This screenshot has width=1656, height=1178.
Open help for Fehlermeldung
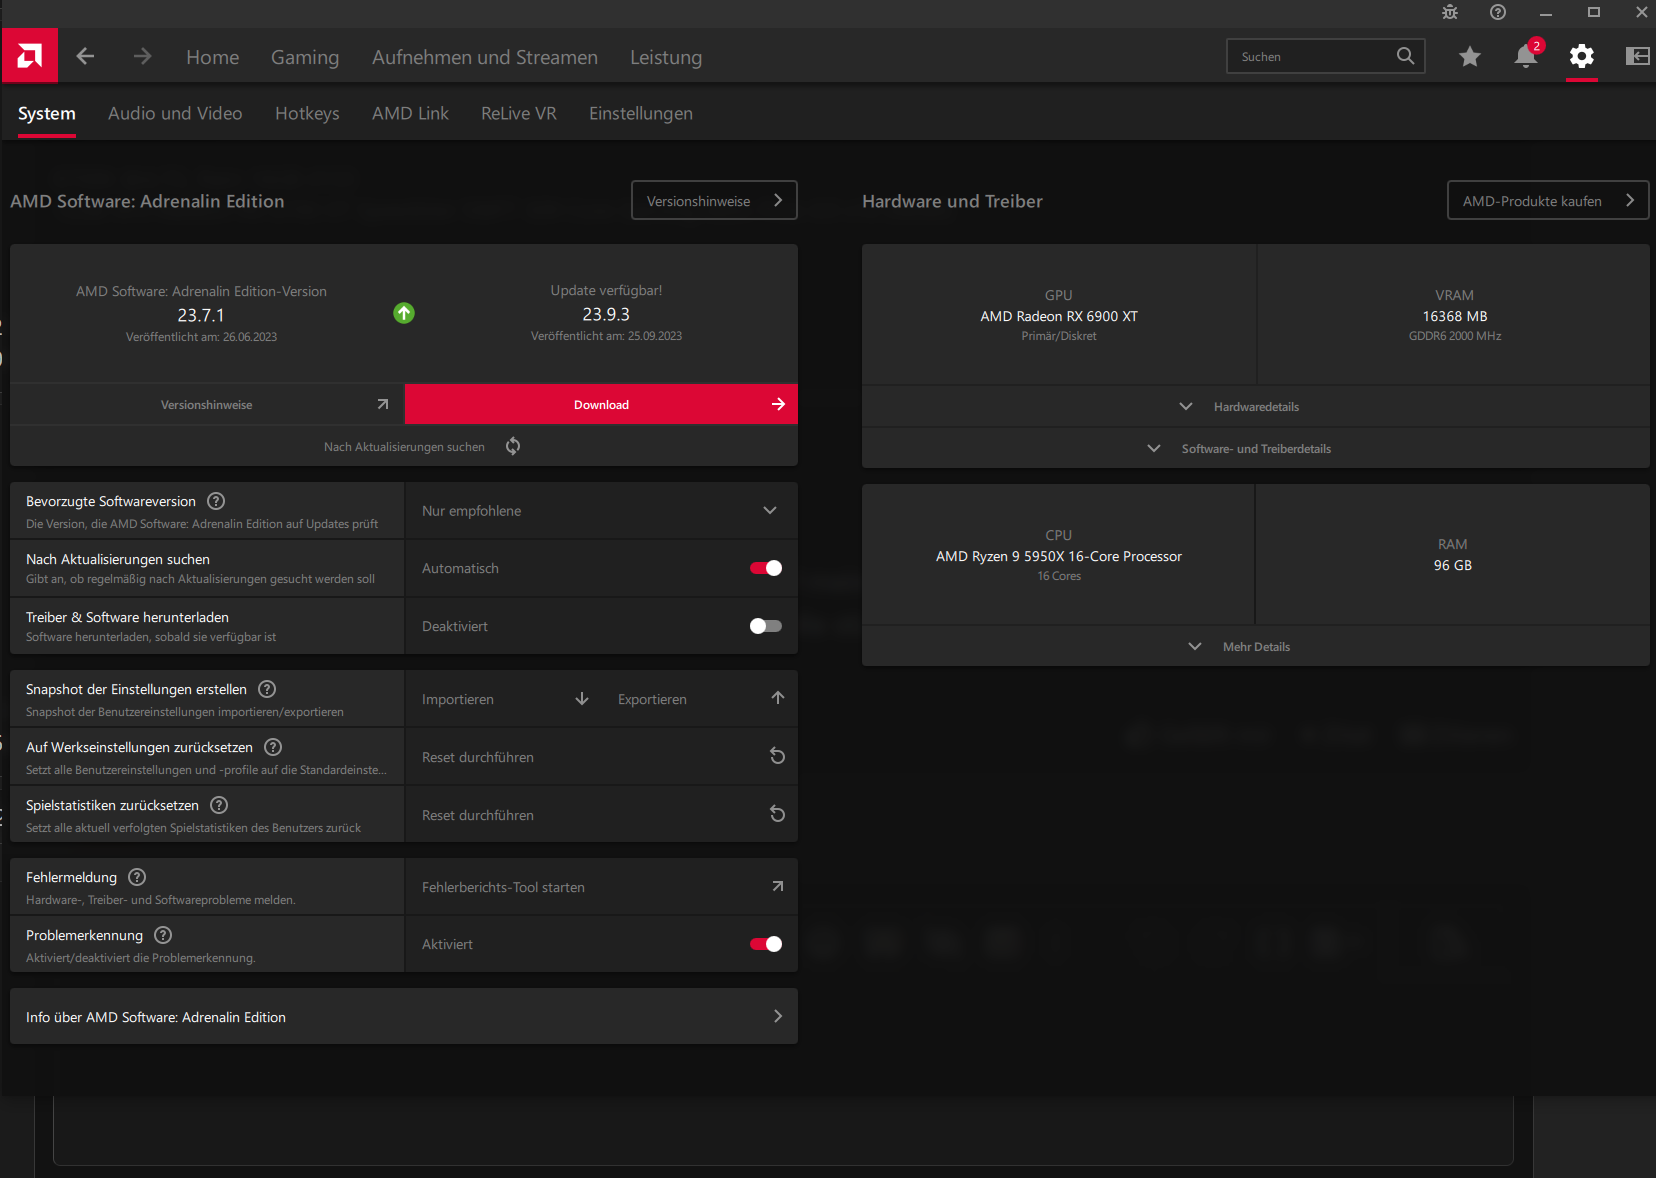pyautogui.click(x=137, y=877)
